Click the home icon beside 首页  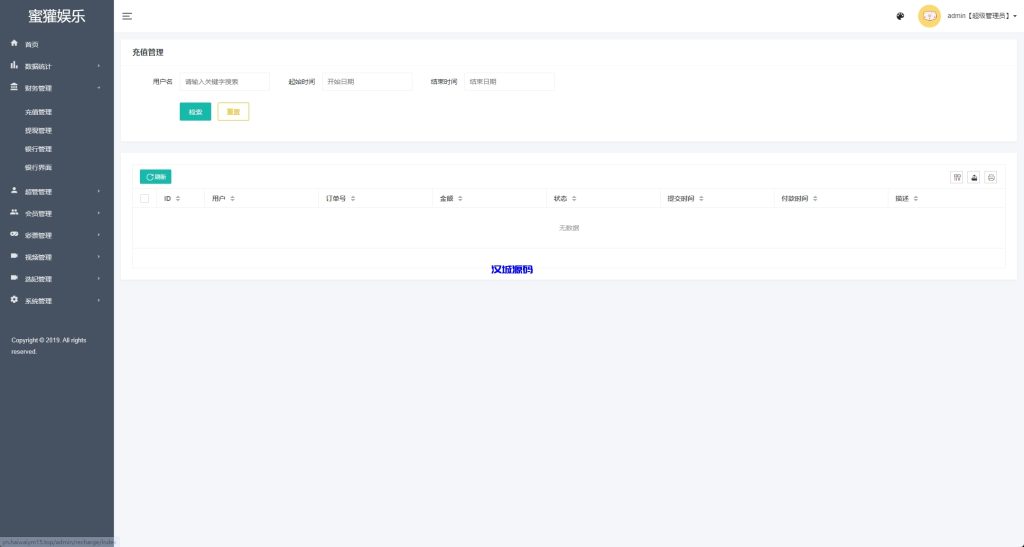[14, 44]
